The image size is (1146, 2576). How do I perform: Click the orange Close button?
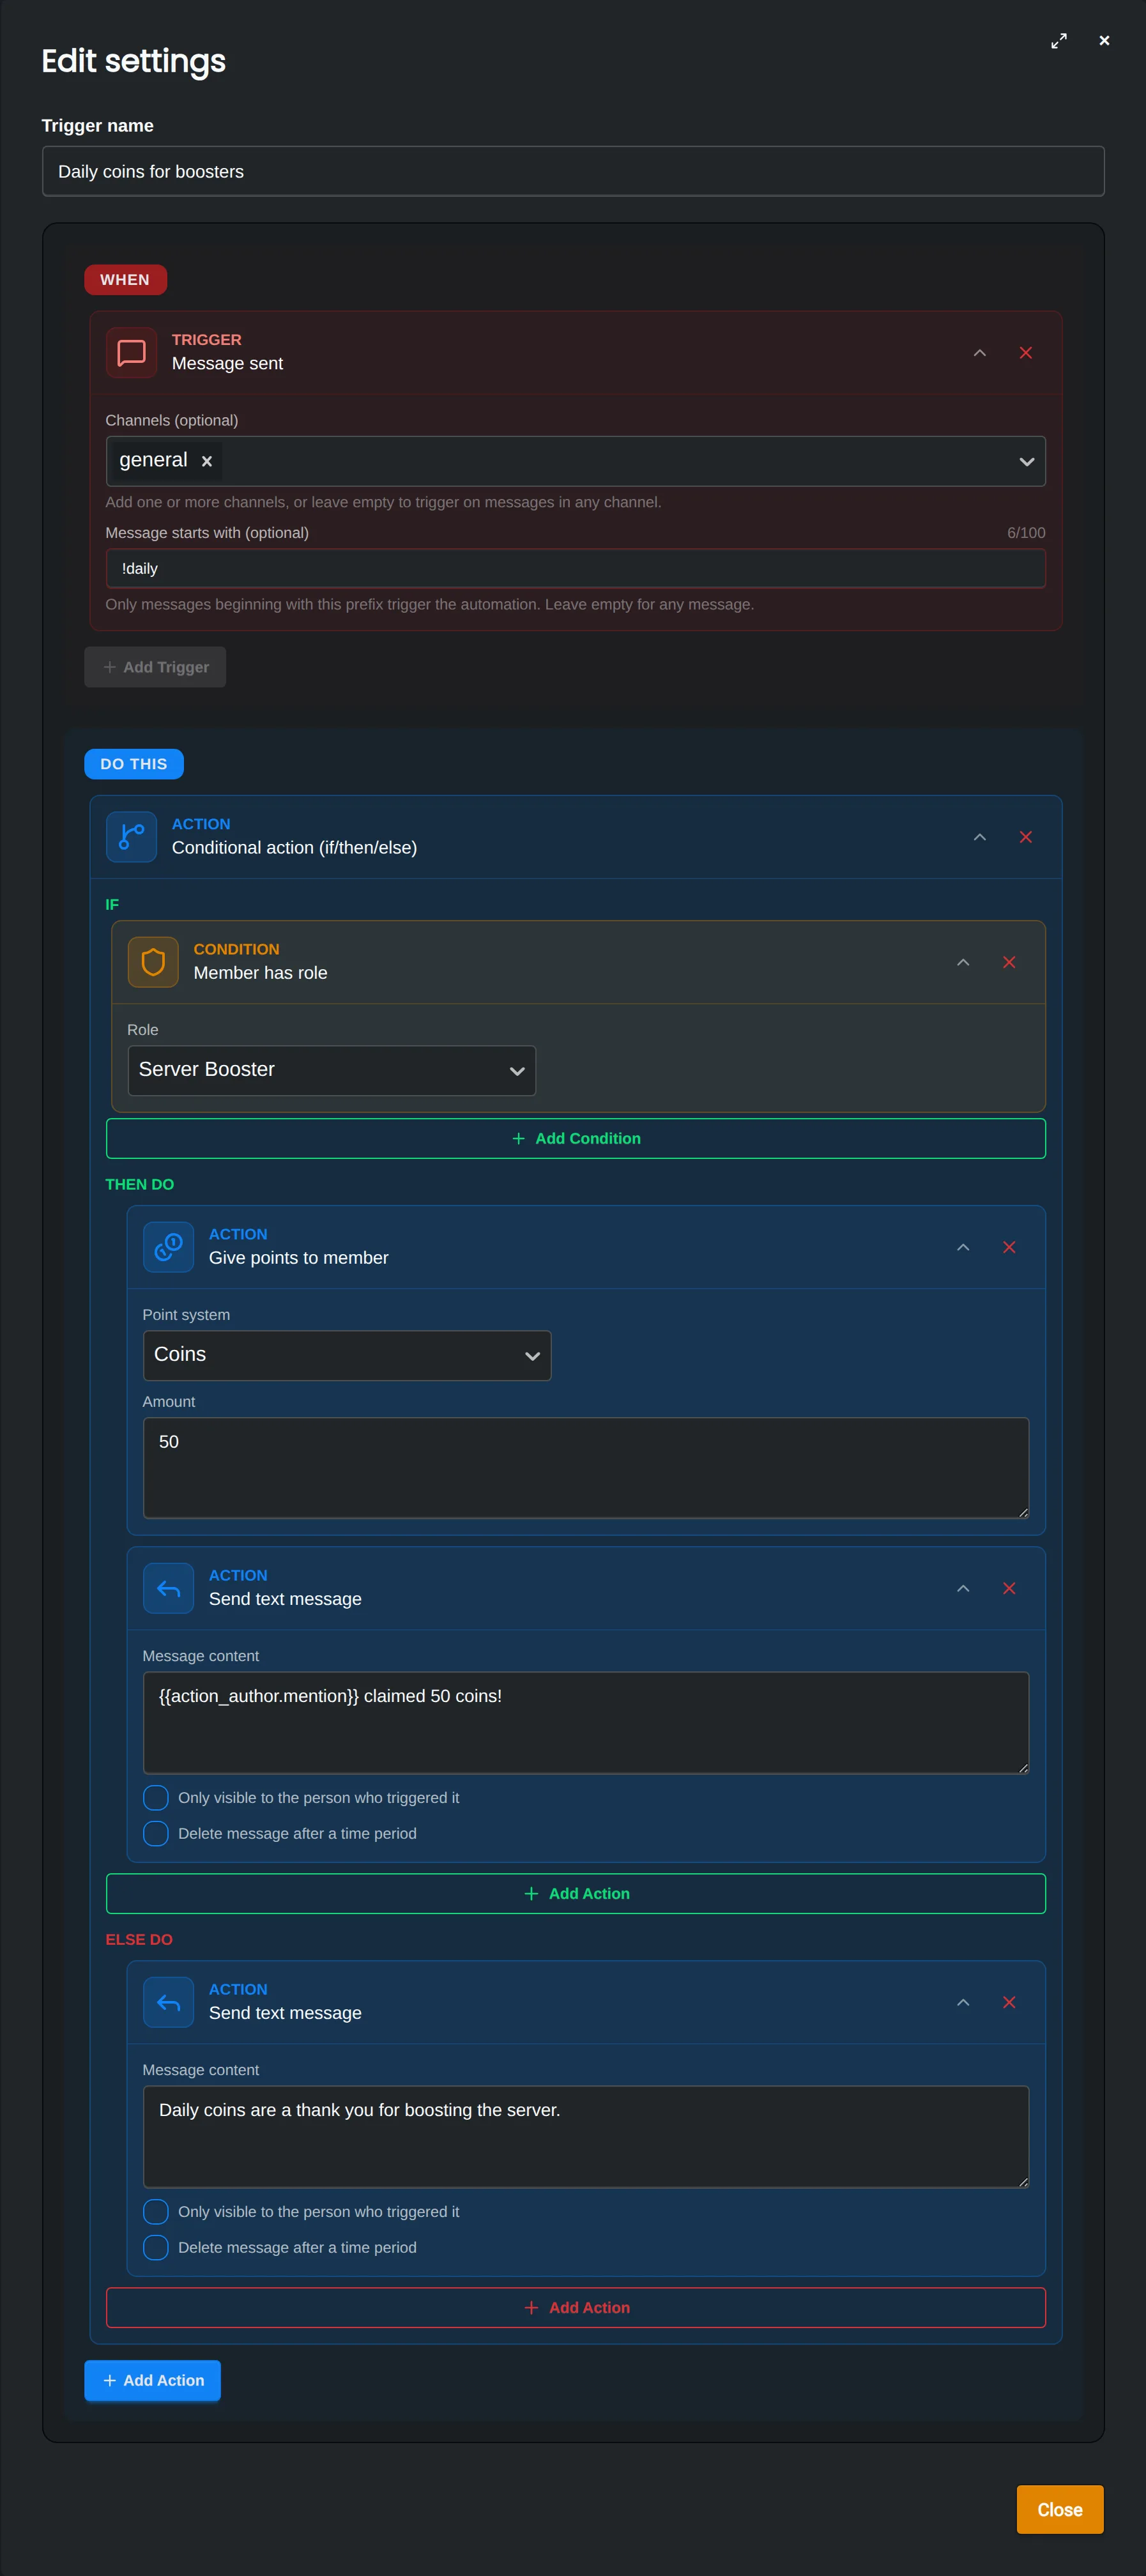[1060, 2509]
